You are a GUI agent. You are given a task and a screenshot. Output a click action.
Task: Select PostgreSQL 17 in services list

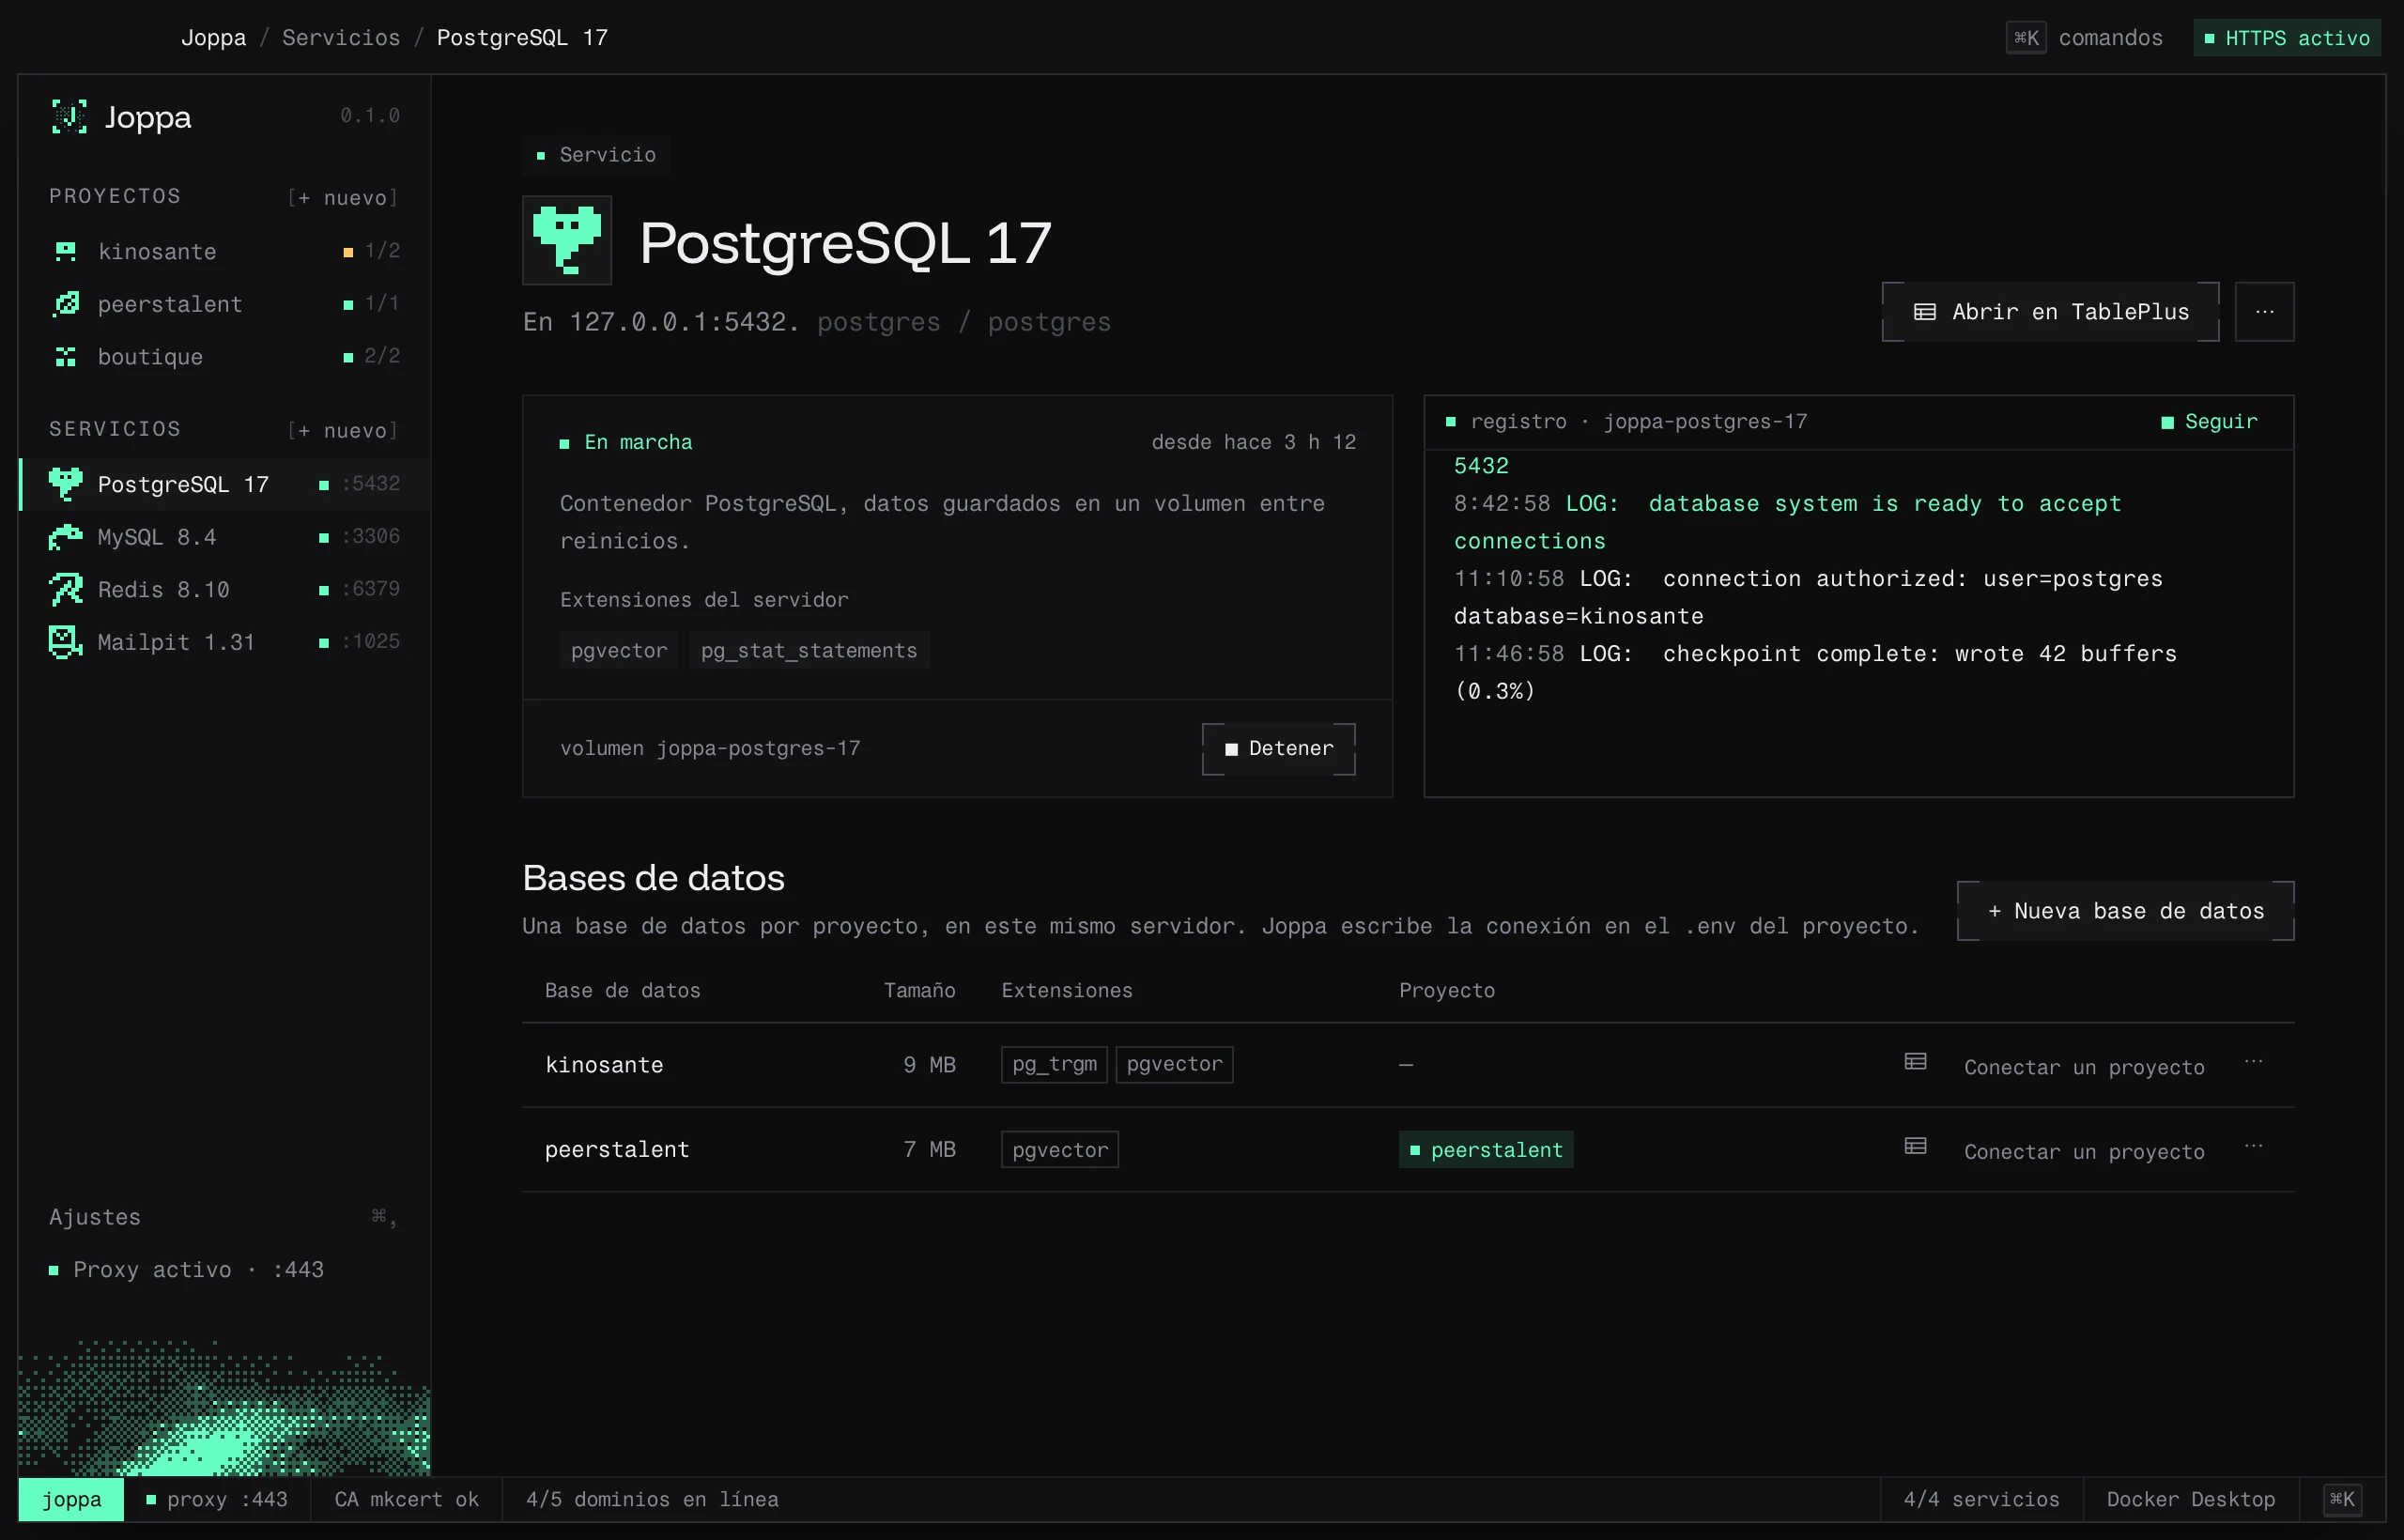(225, 484)
